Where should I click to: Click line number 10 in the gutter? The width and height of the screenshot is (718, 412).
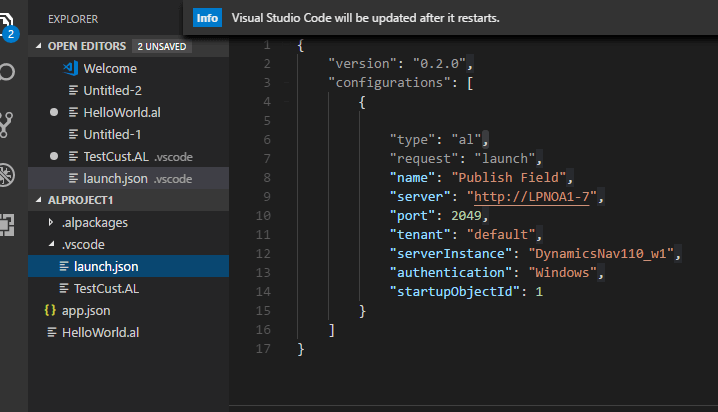pos(263,215)
